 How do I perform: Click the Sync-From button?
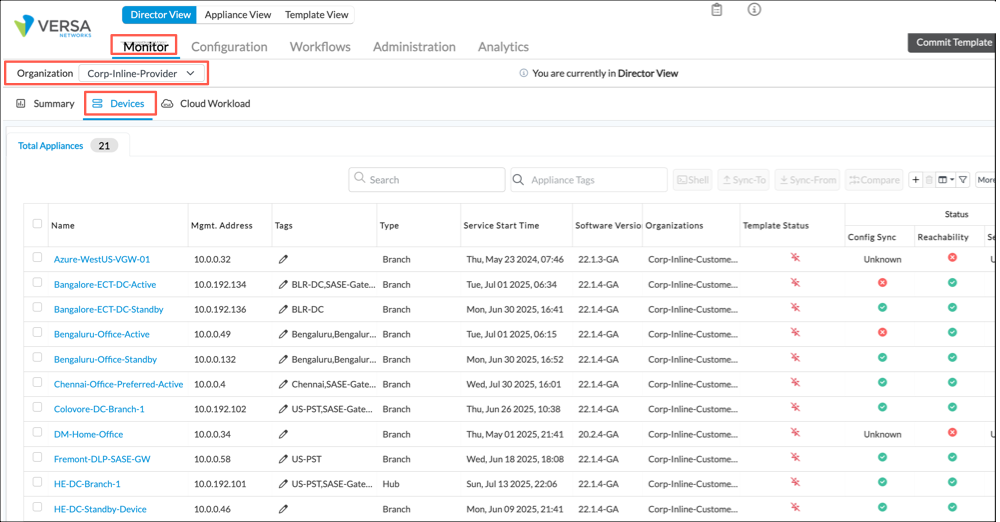pos(807,180)
